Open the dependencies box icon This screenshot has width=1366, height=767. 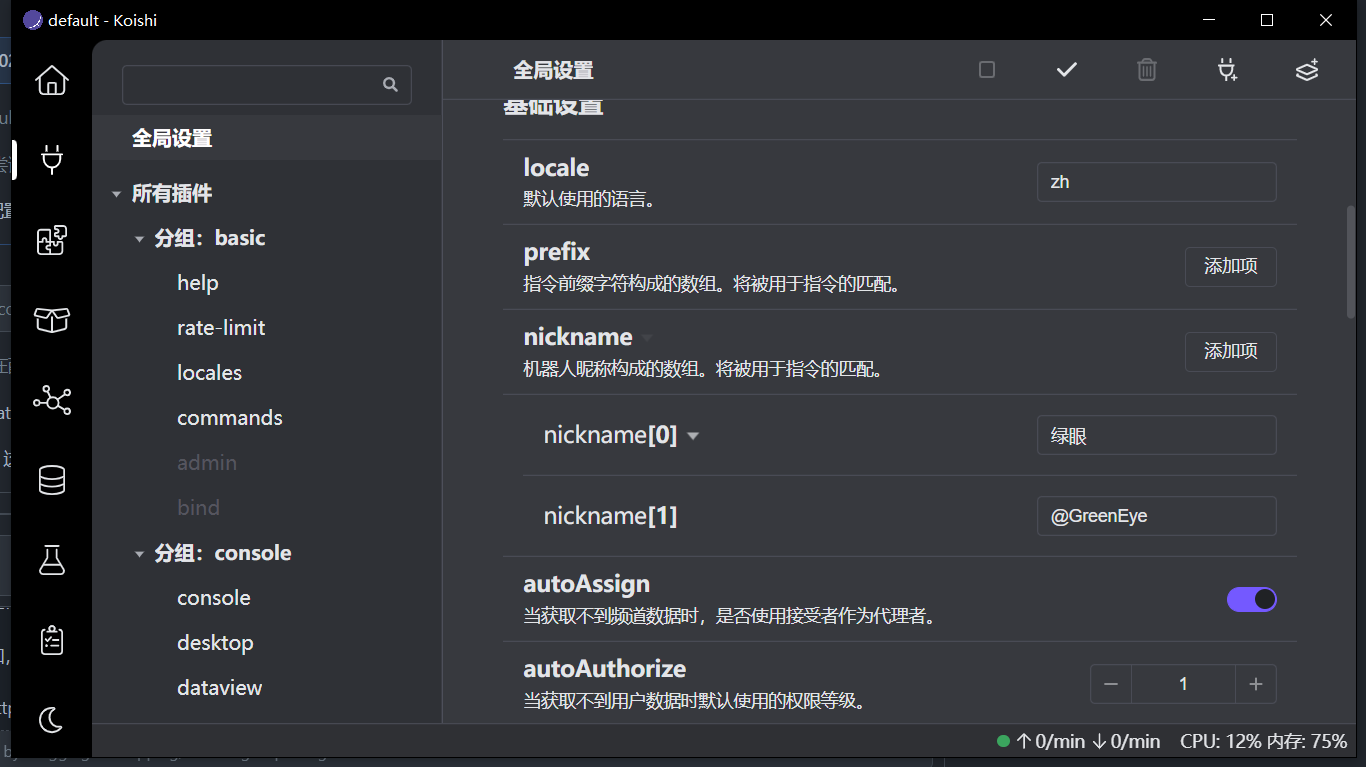(x=52, y=320)
